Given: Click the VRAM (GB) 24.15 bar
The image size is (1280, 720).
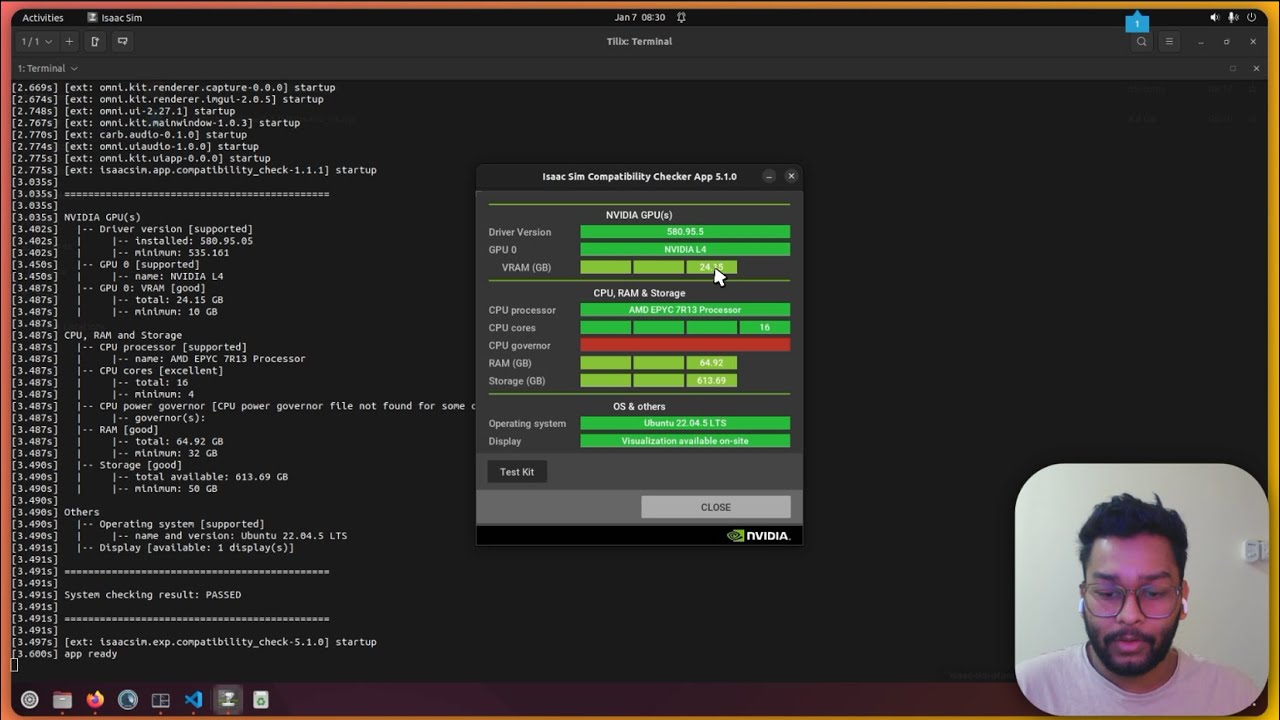Looking at the screenshot, I should coord(659,267).
